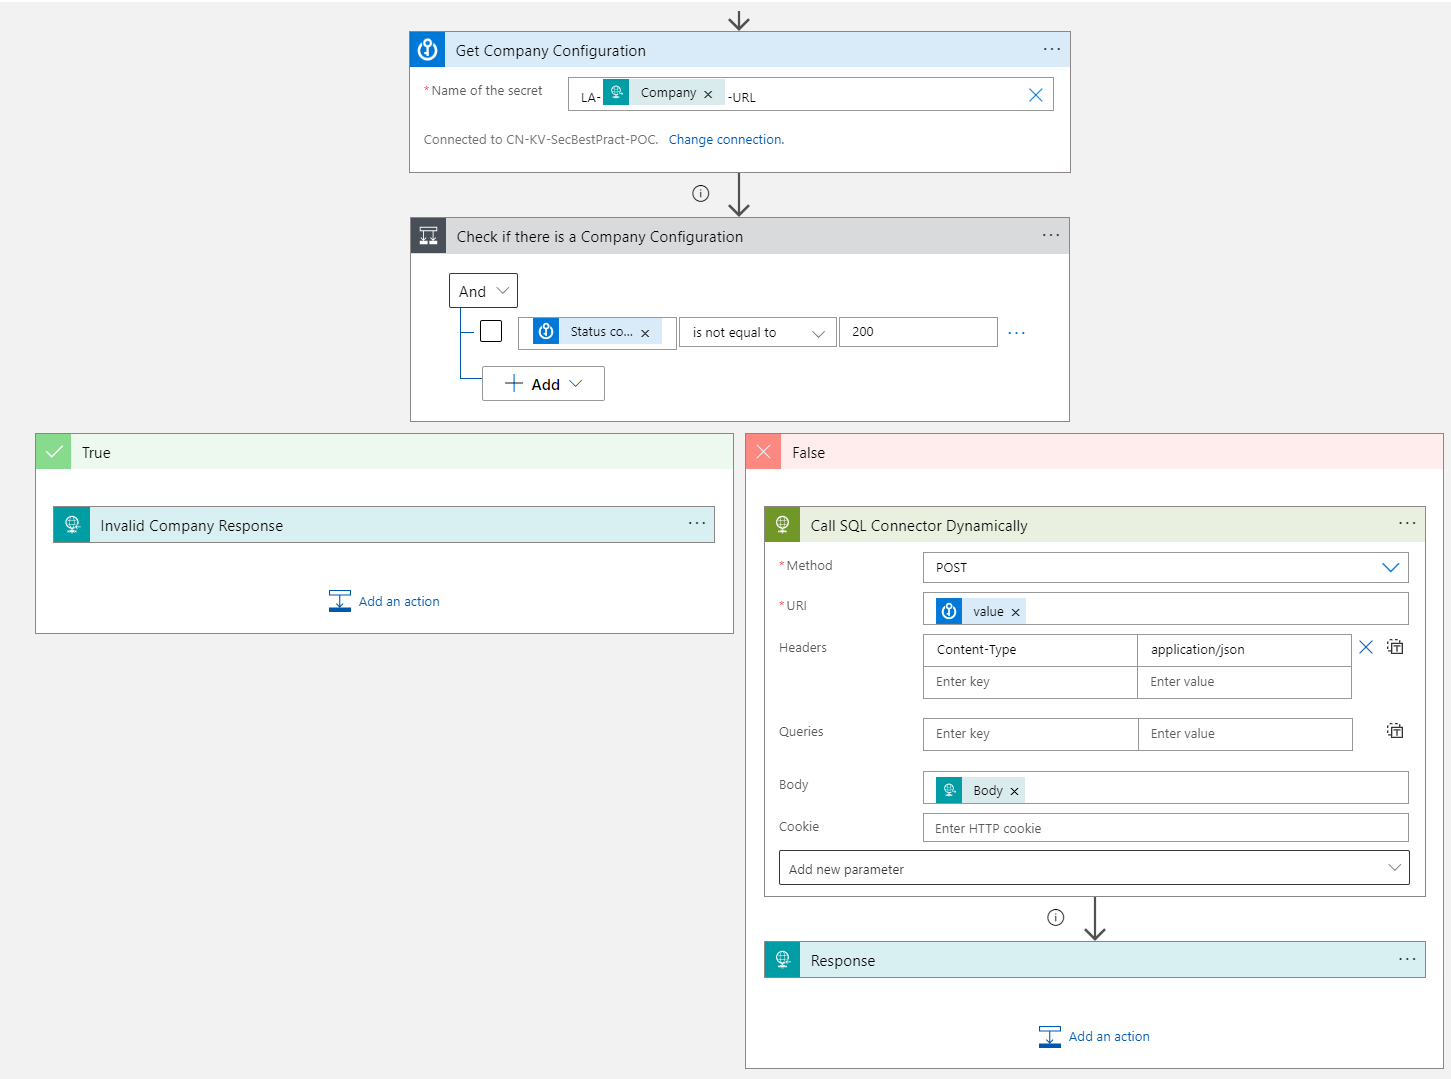Viewport: 1451px width, 1079px height.
Task: Click the info icon below Get Company Configuration
Action: 701,194
